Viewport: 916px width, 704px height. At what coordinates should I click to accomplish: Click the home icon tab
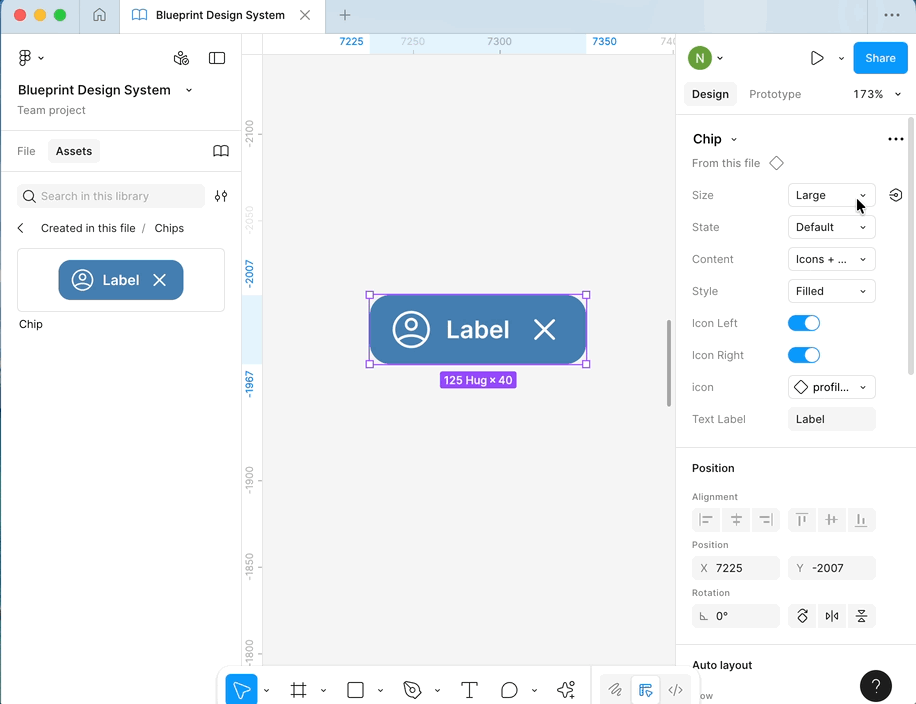tap(99, 15)
